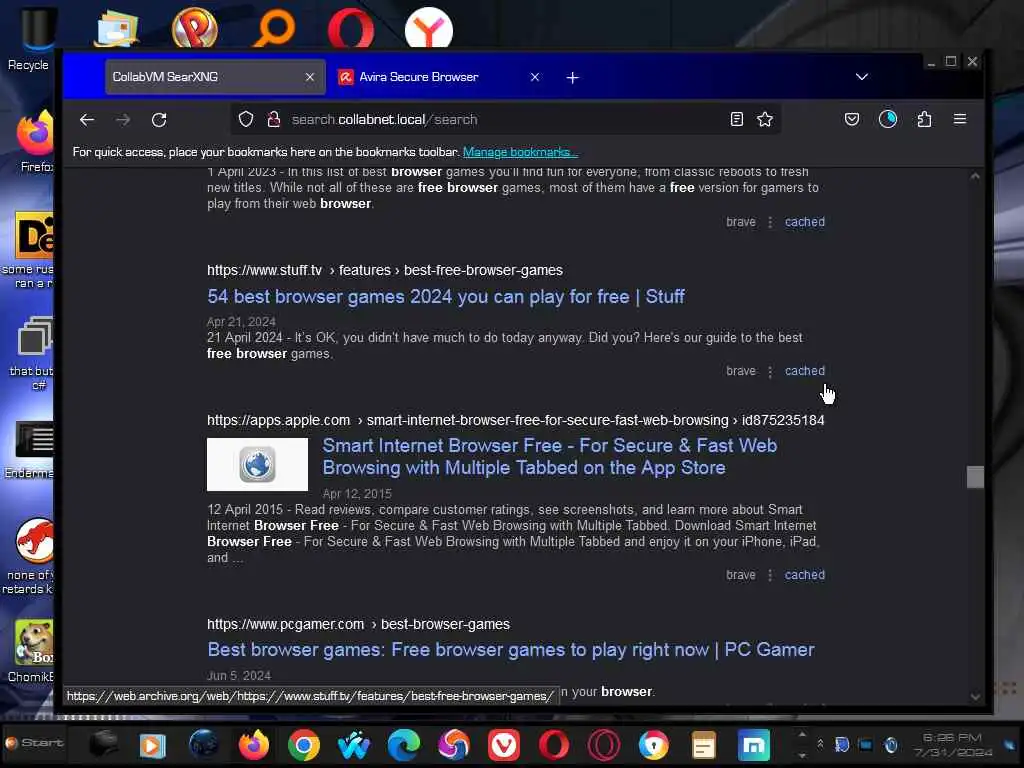Show hidden system tray icons chevron
The width and height of the screenshot is (1024, 768).
click(820, 744)
